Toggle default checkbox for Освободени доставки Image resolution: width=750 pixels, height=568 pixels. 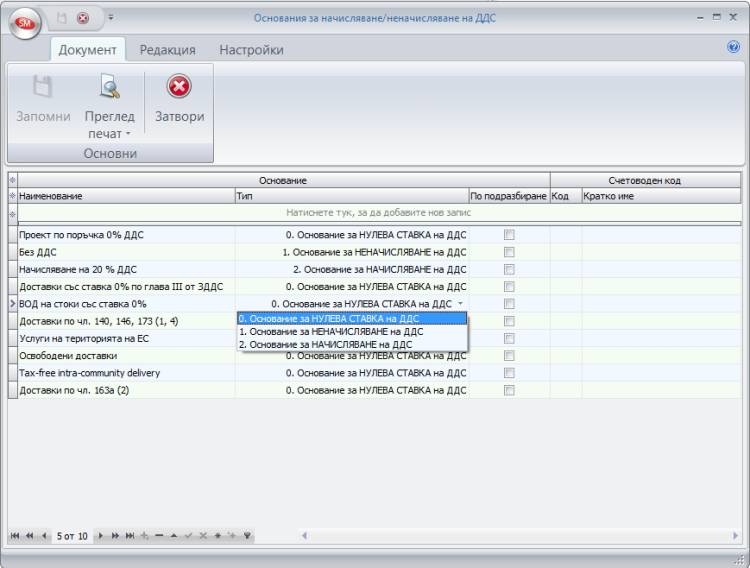509,356
